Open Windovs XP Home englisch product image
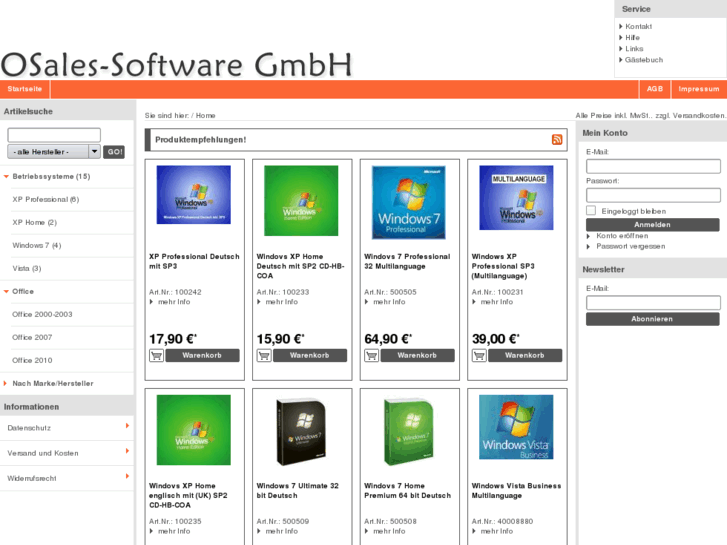 pos(194,430)
